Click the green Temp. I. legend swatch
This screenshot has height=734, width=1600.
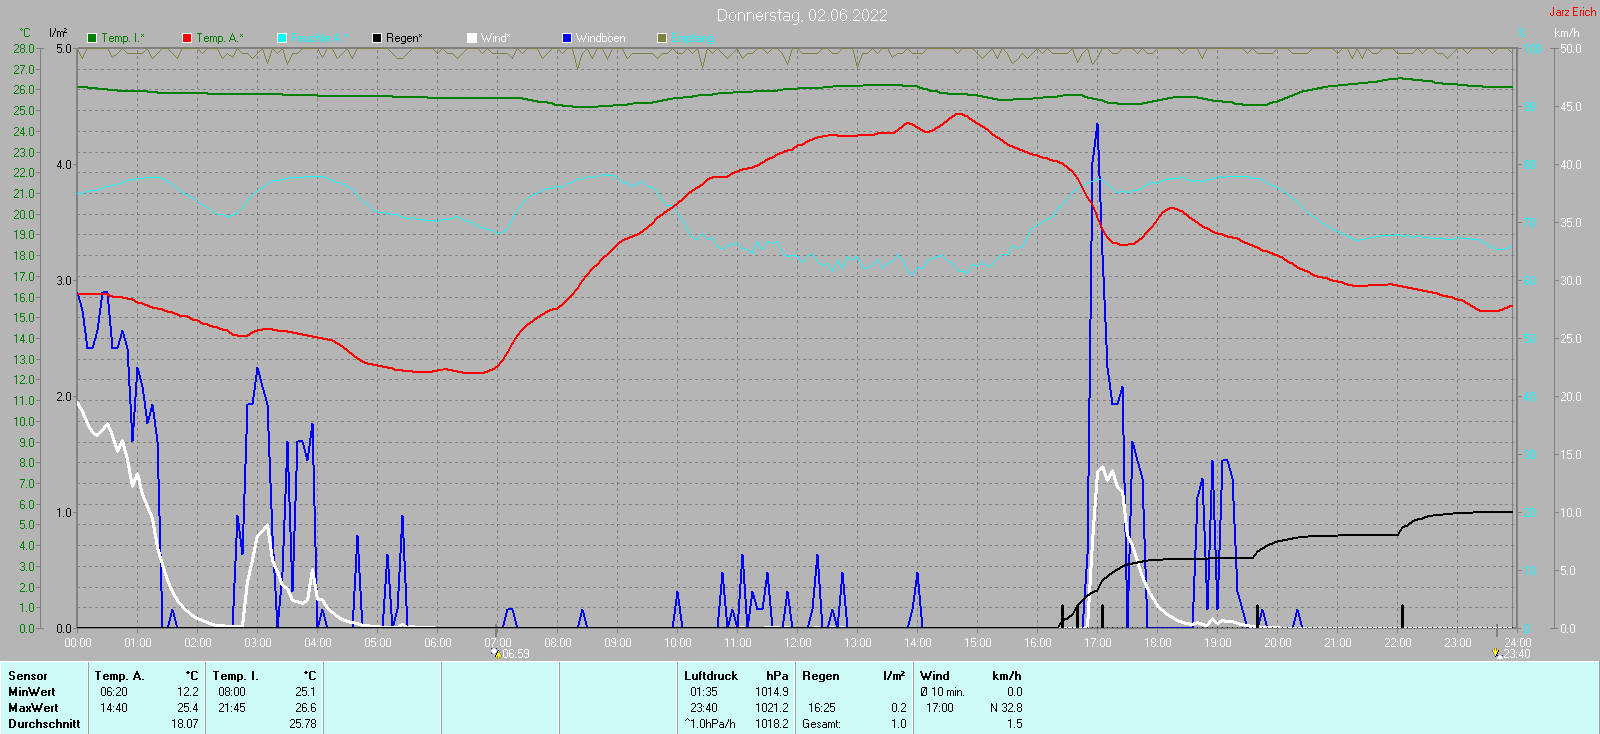tap(92, 38)
